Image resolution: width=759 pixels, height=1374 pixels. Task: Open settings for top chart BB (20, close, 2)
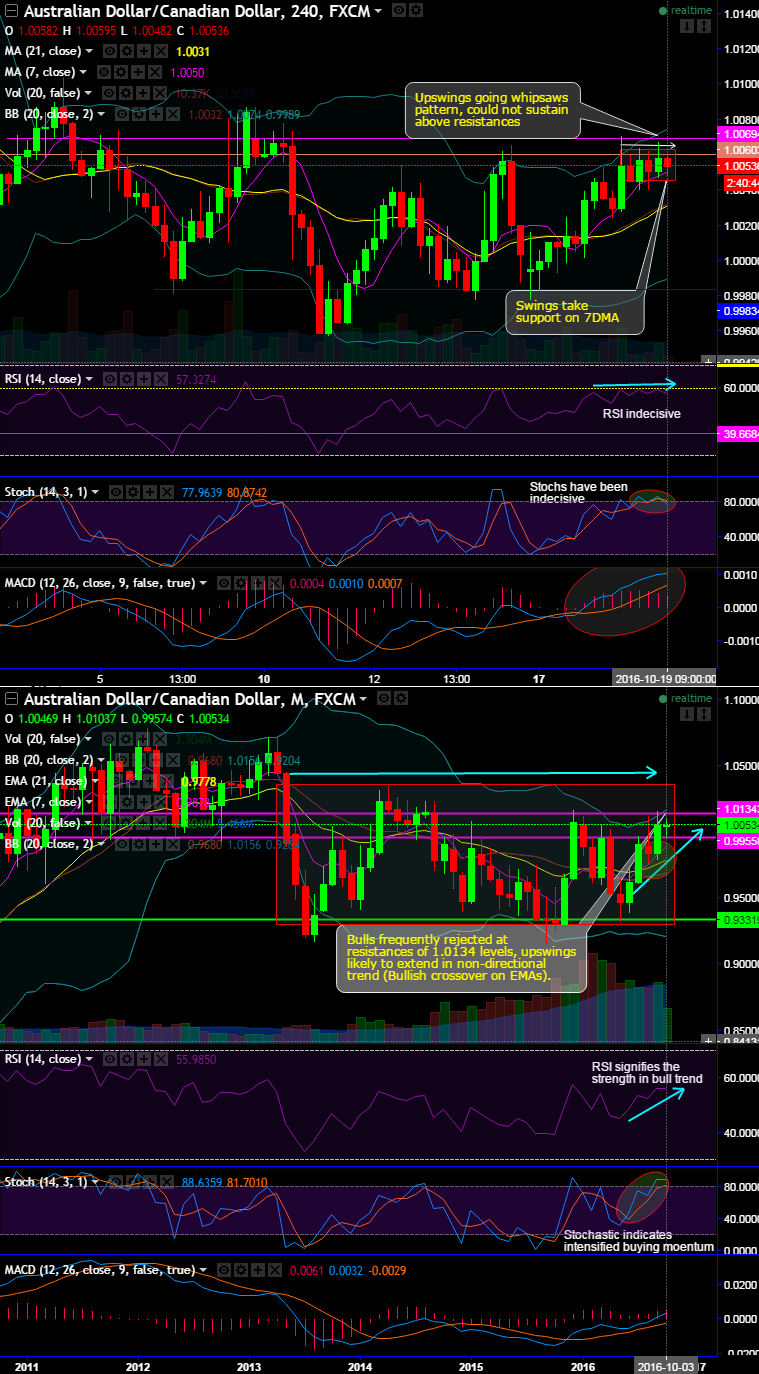pos(138,114)
